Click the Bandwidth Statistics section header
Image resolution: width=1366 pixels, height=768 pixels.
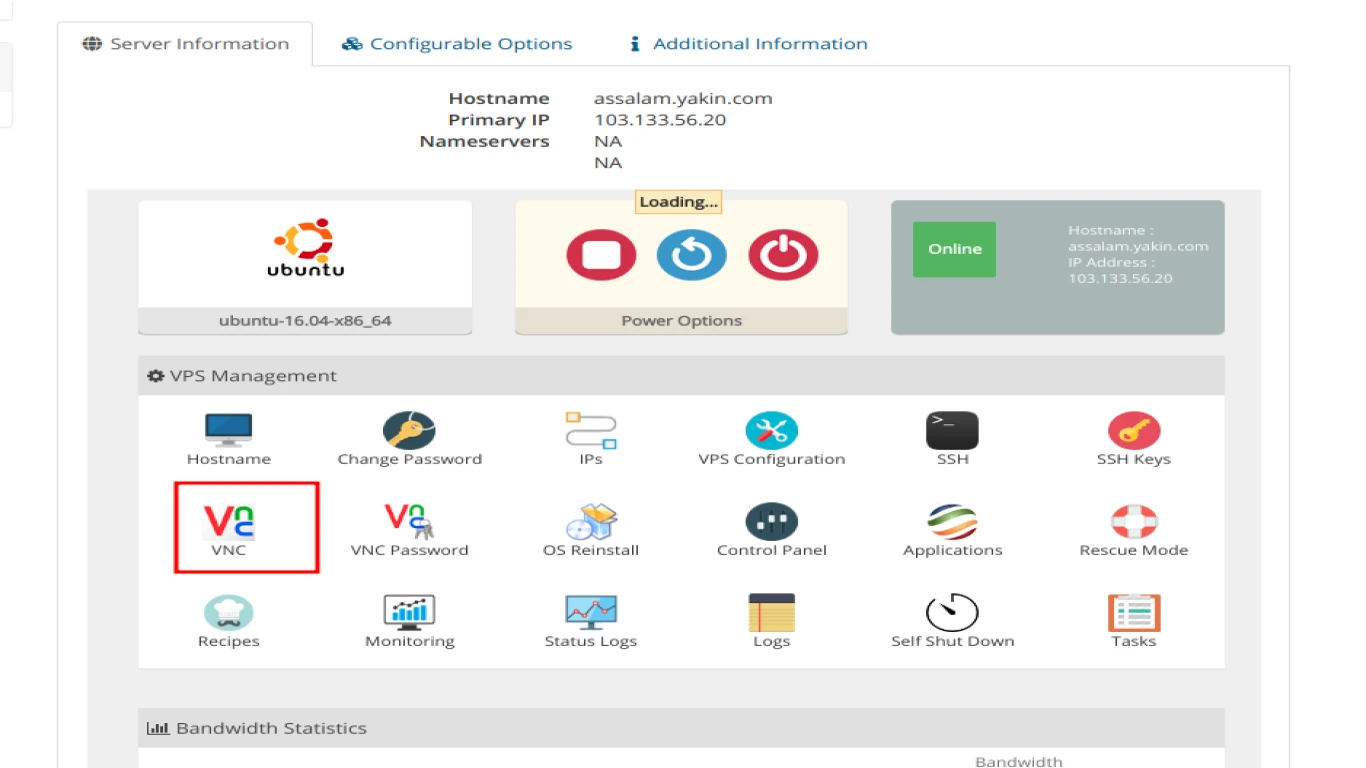(x=681, y=728)
